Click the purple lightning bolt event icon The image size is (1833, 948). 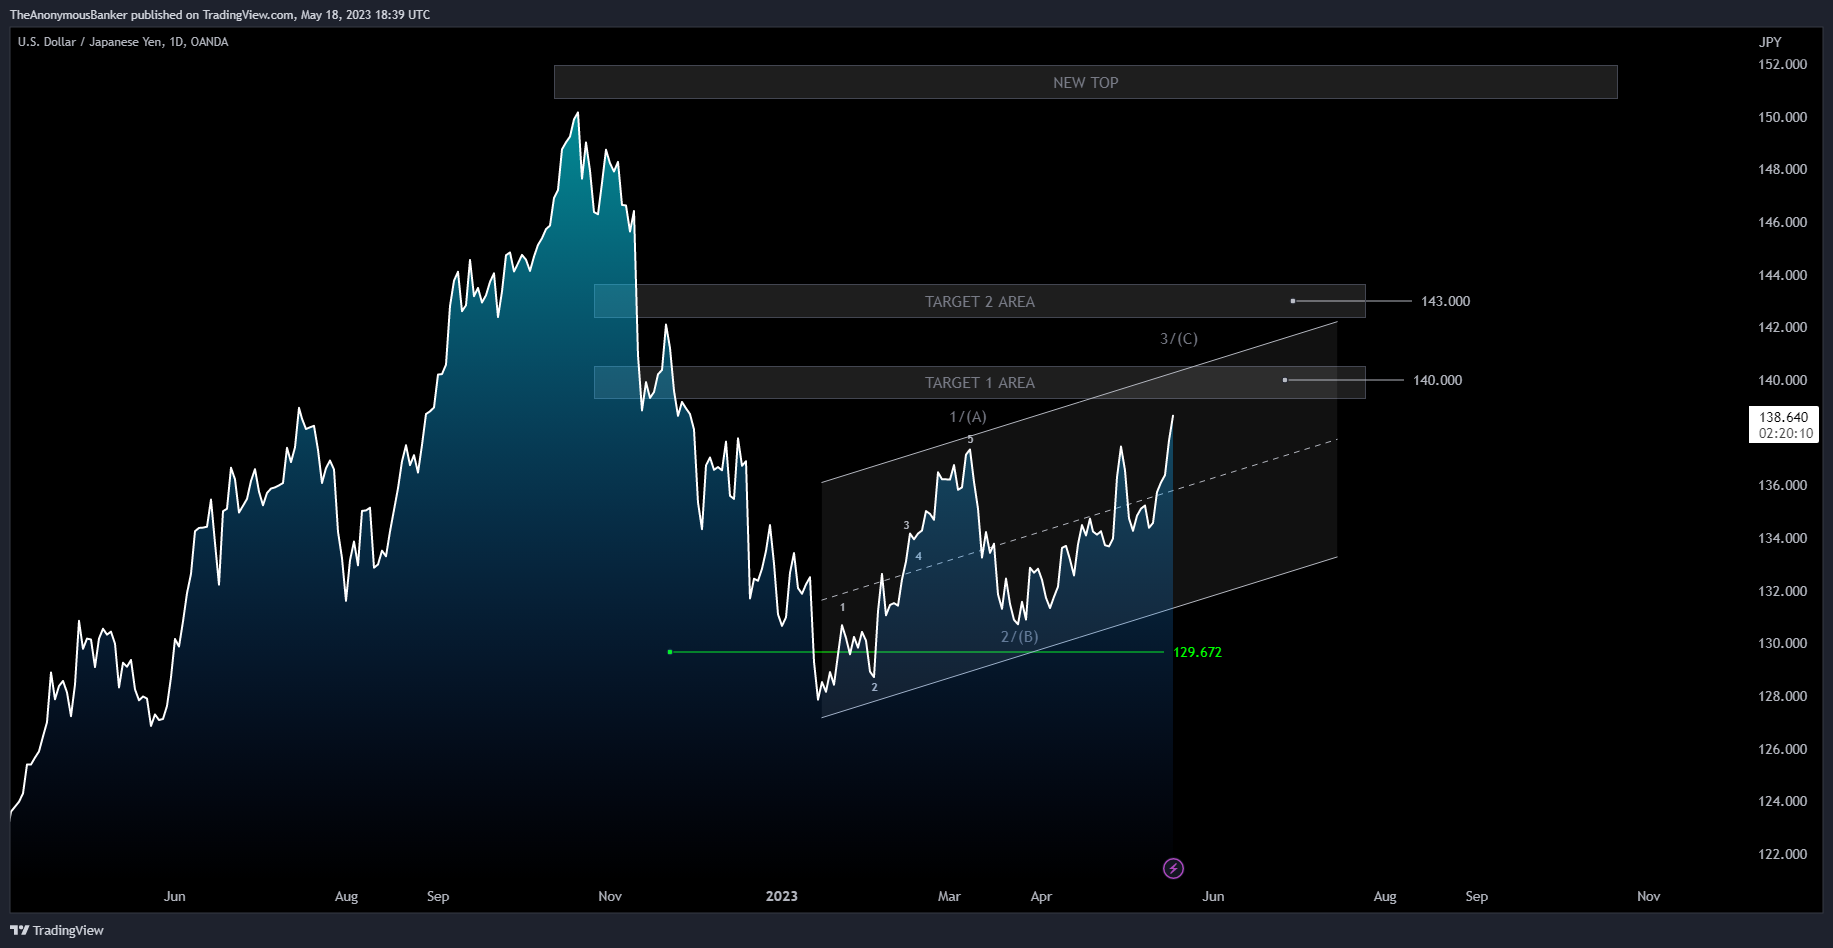1173,868
